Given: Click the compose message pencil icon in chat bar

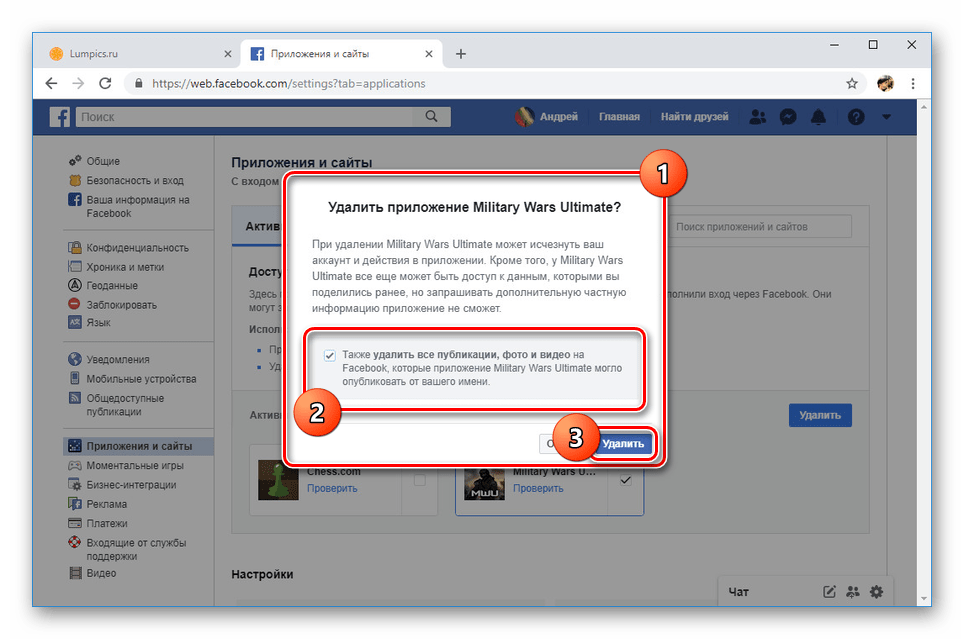Looking at the screenshot, I should (828, 592).
